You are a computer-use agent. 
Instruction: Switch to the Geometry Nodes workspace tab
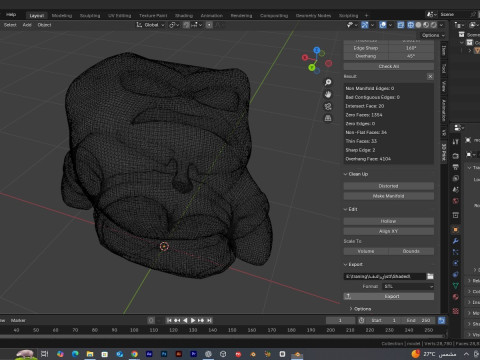click(313, 15)
